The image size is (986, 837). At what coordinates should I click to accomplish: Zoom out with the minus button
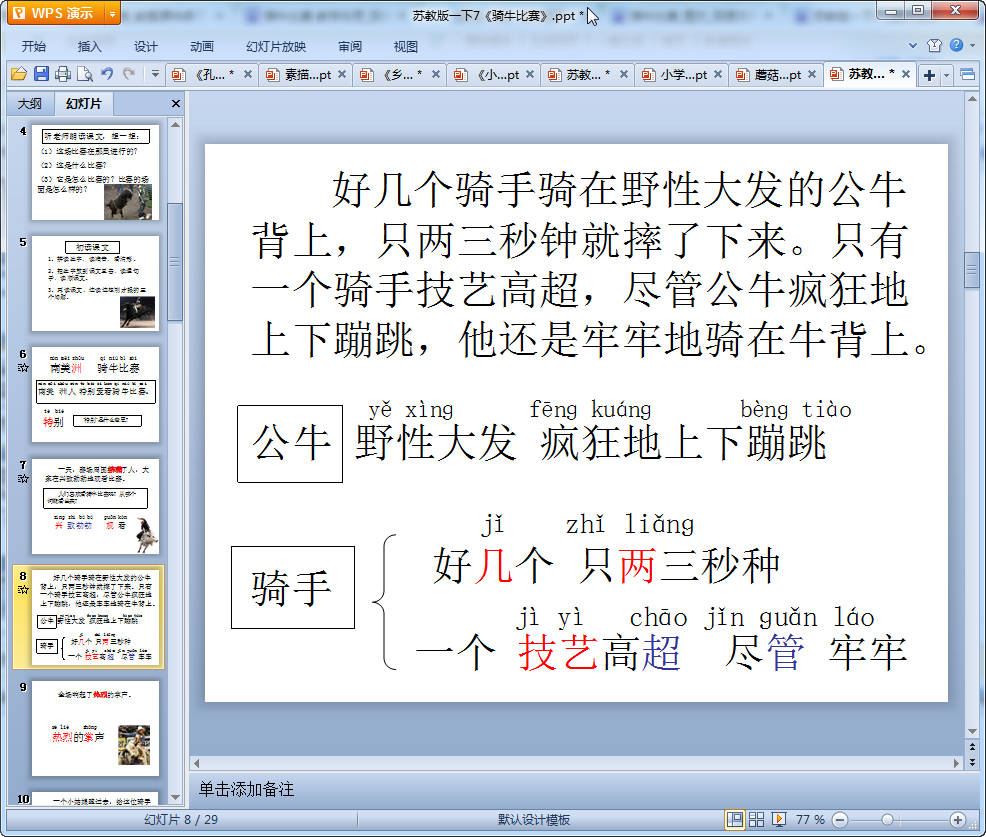(x=839, y=820)
